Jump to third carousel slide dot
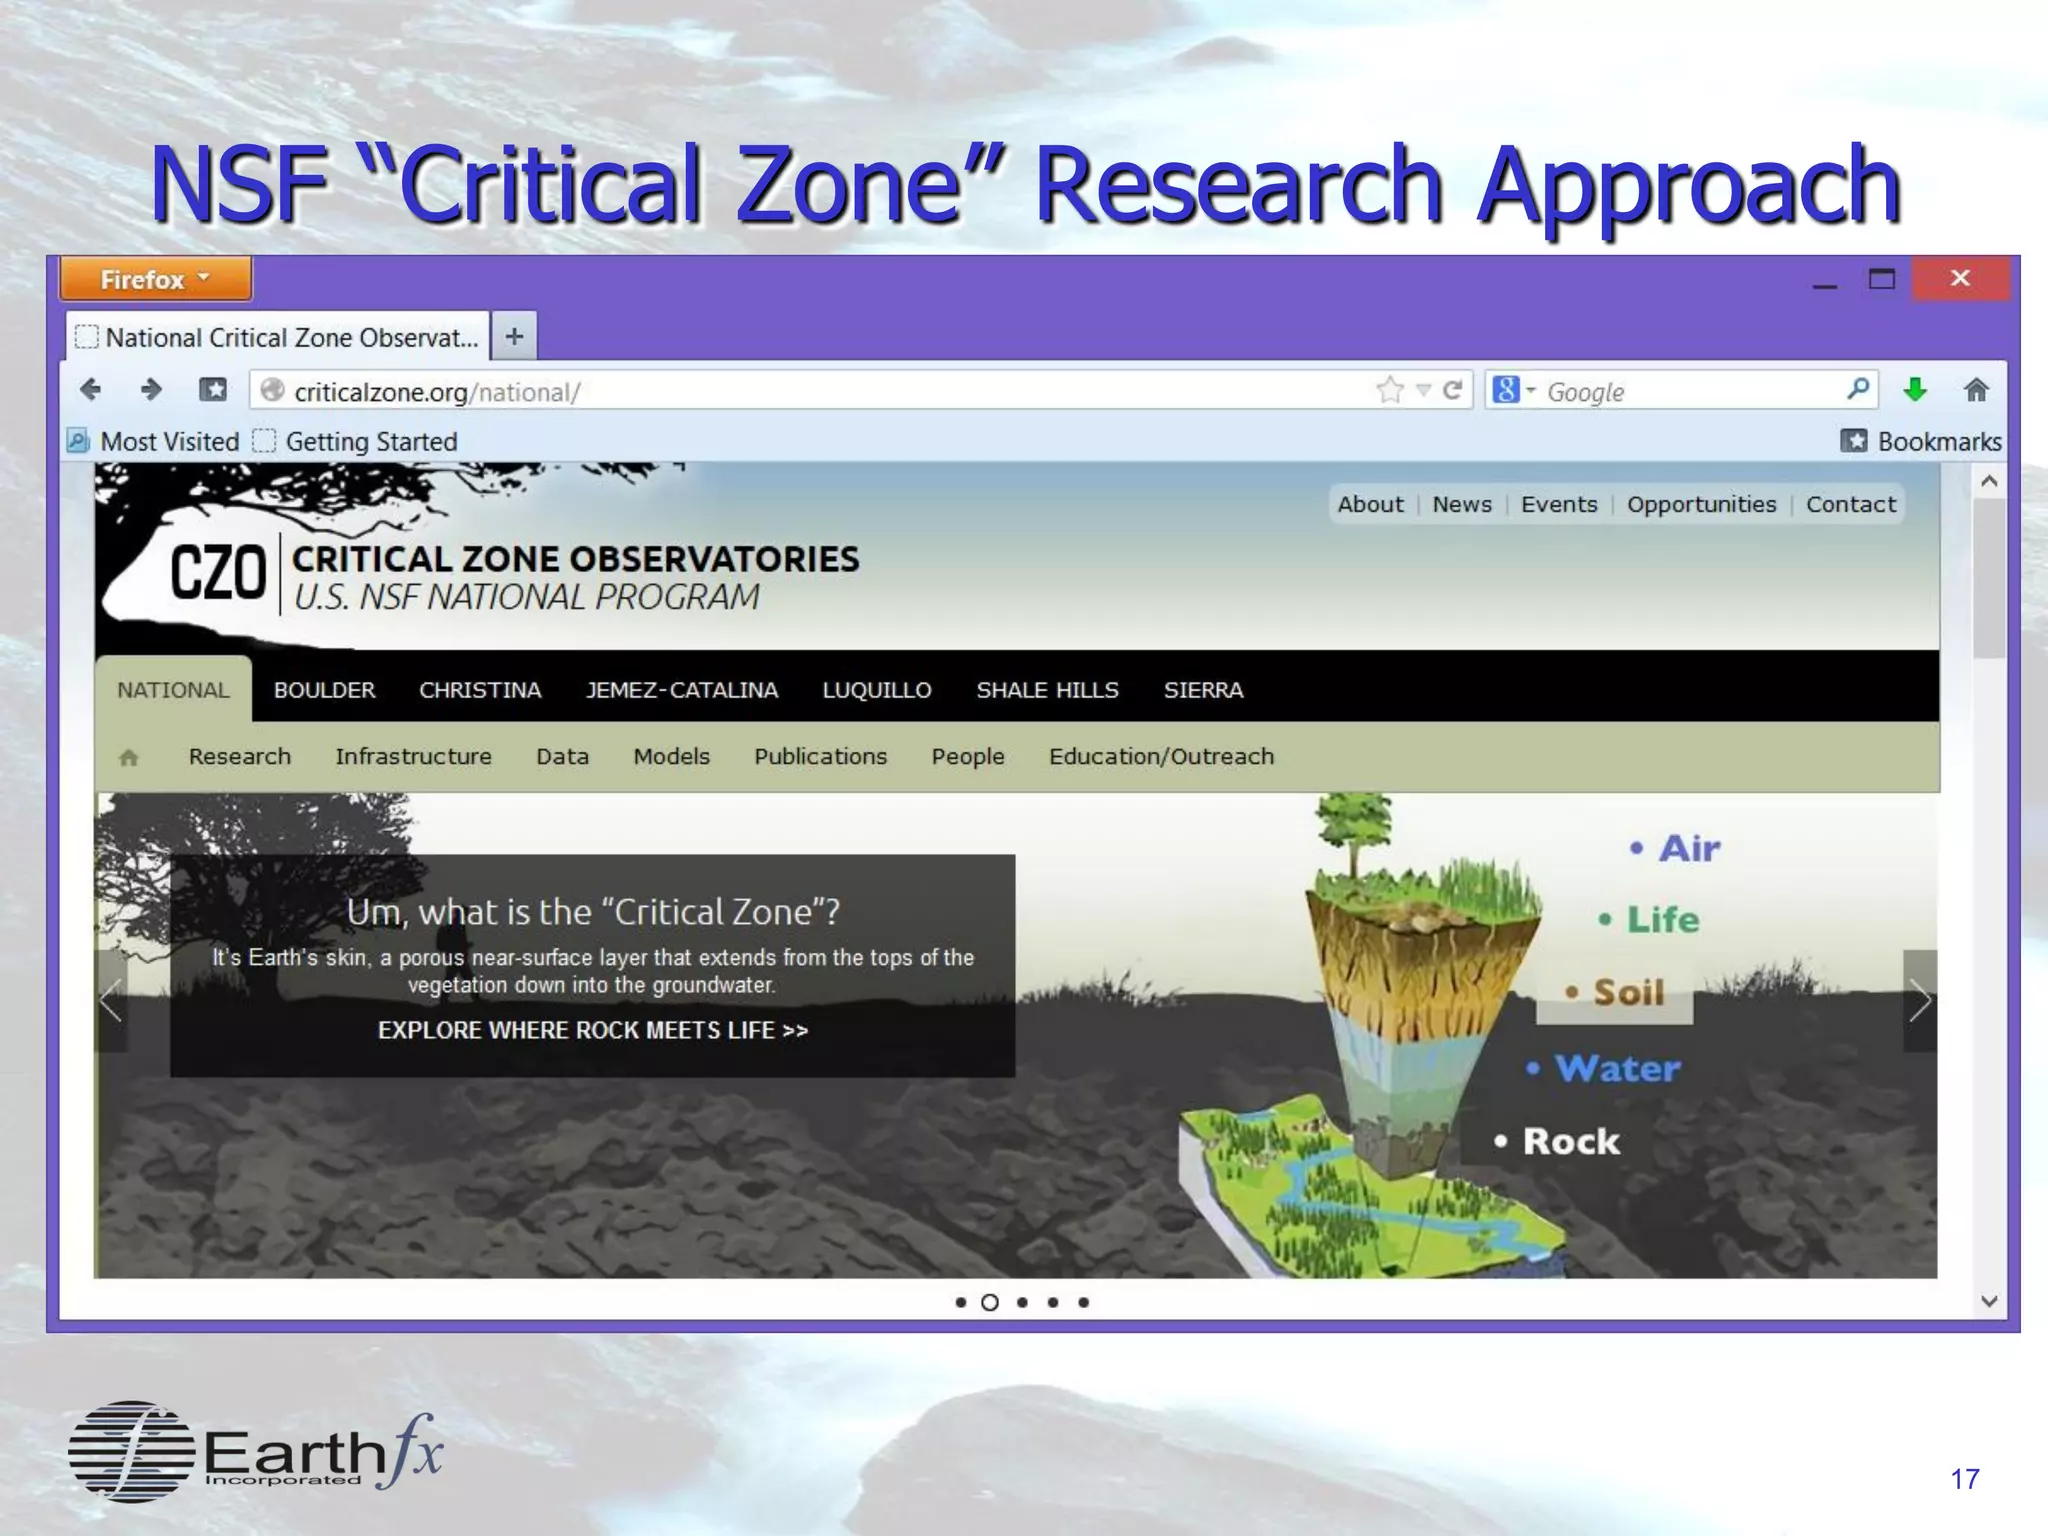The height and width of the screenshot is (1536, 2048). tap(1022, 1302)
